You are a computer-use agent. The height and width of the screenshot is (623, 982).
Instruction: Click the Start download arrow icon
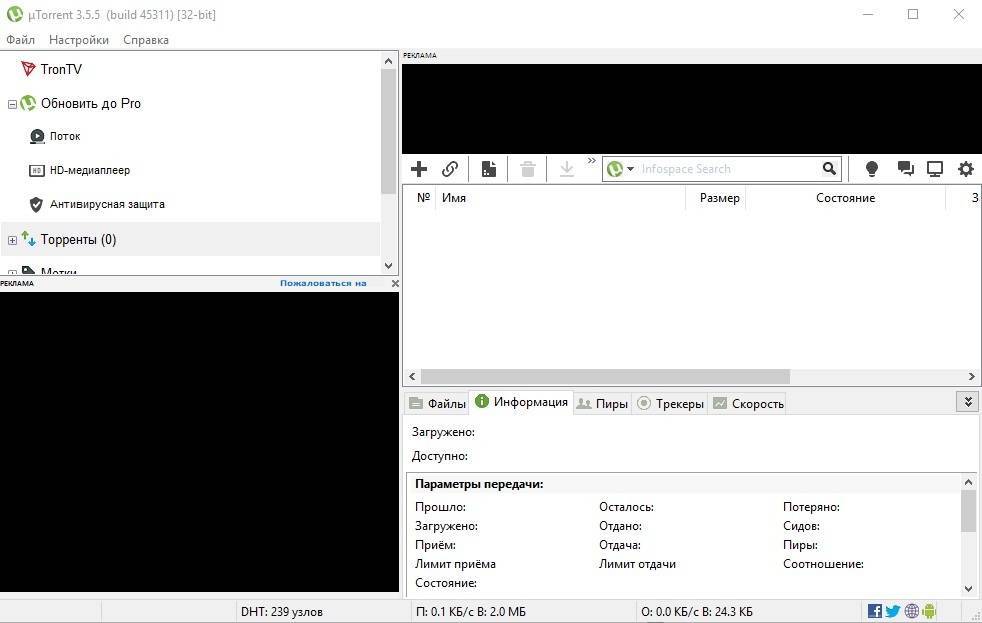click(x=567, y=169)
